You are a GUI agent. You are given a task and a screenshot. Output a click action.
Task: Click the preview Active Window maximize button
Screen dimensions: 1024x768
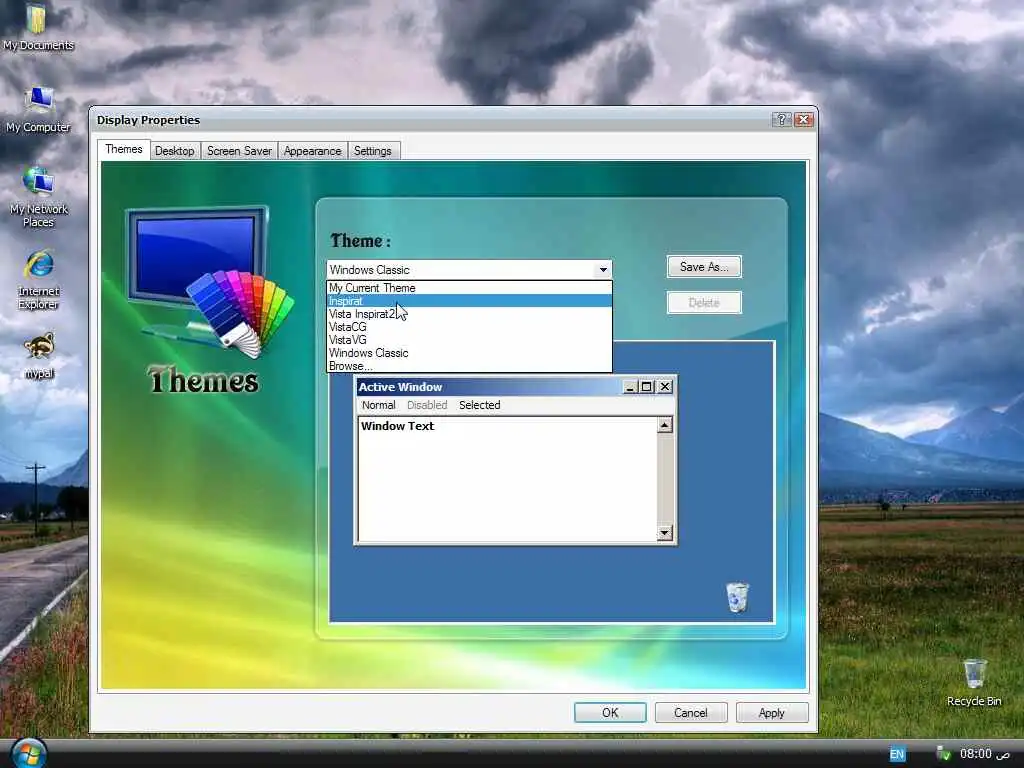tap(647, 387)
